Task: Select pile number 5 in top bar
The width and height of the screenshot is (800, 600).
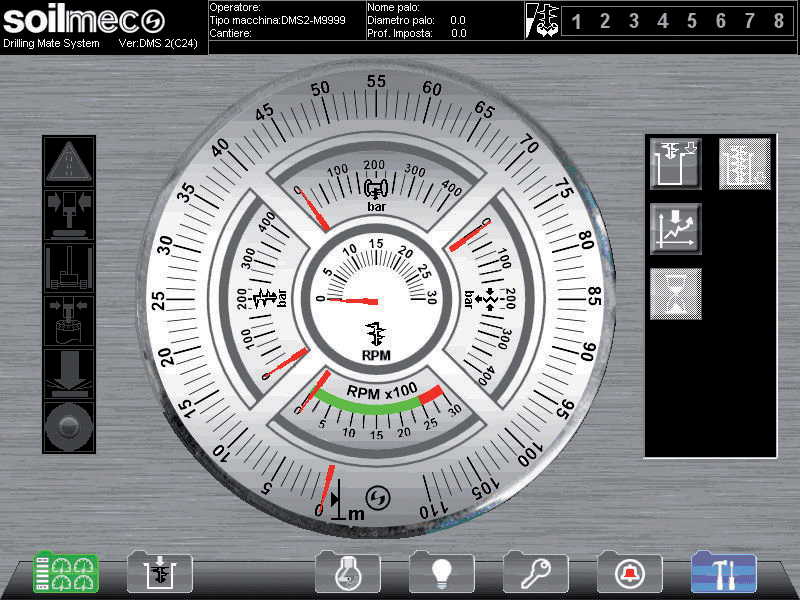Action: click(x=692, y=21)
